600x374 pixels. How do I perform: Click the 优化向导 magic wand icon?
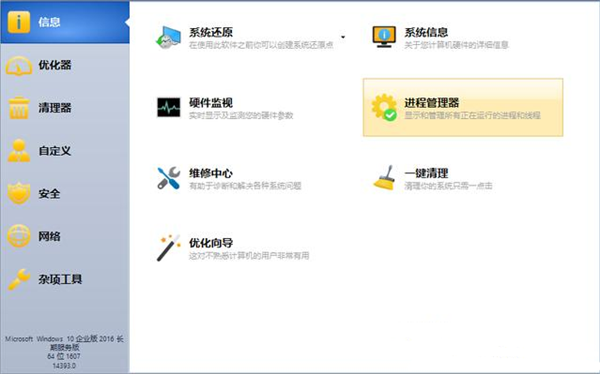[168, 248]
